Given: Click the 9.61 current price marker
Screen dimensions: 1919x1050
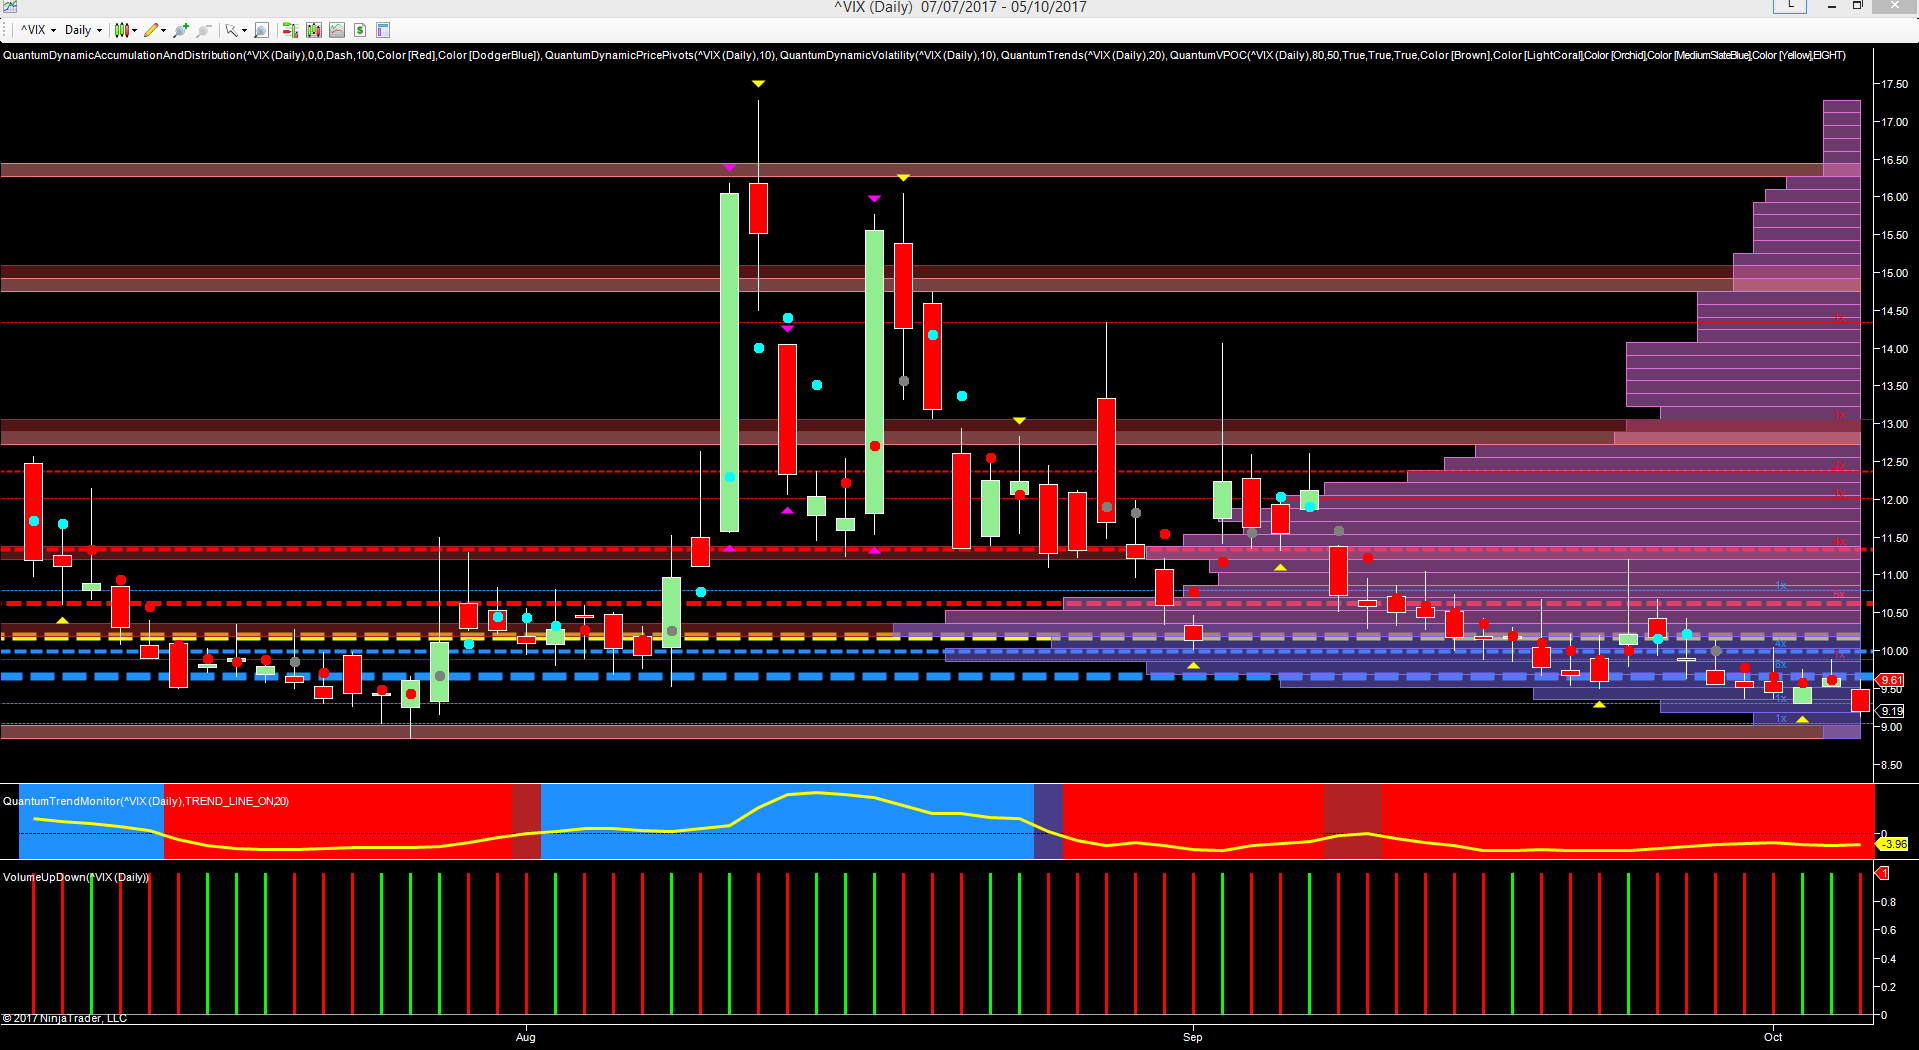Looking at the screenshot, I should [1890, 680].
